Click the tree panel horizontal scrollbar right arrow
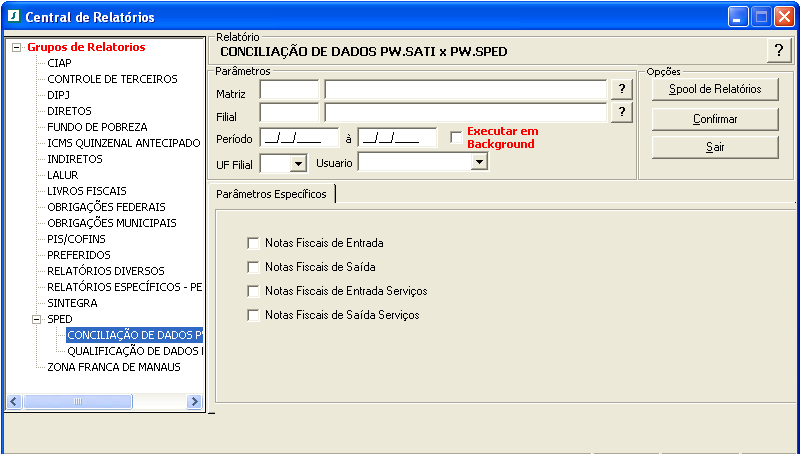801x454 pixels. (194, 402)
